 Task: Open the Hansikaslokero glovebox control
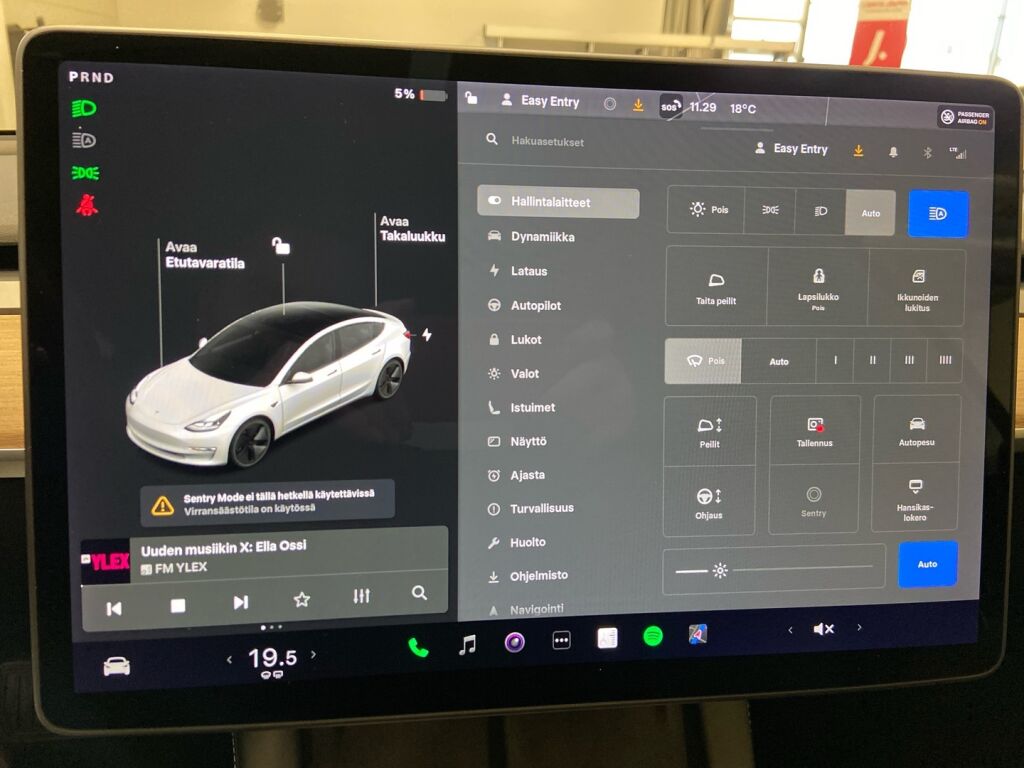coord(916,502)
